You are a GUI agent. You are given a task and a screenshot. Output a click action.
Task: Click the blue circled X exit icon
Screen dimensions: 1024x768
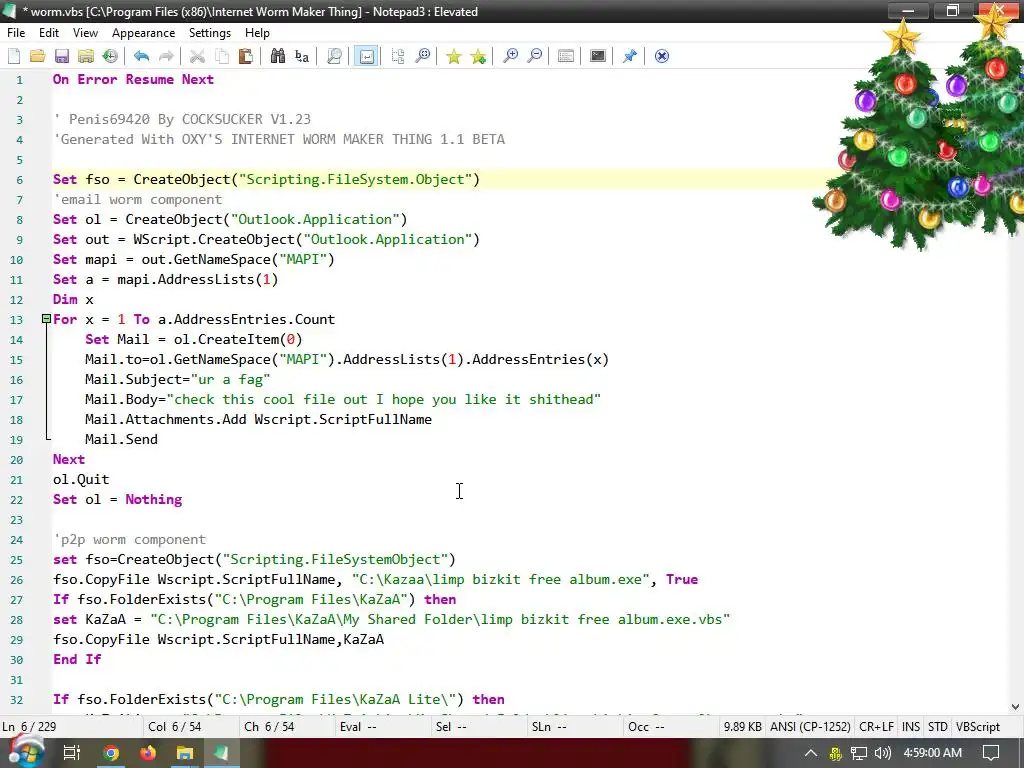pos(662,56)
